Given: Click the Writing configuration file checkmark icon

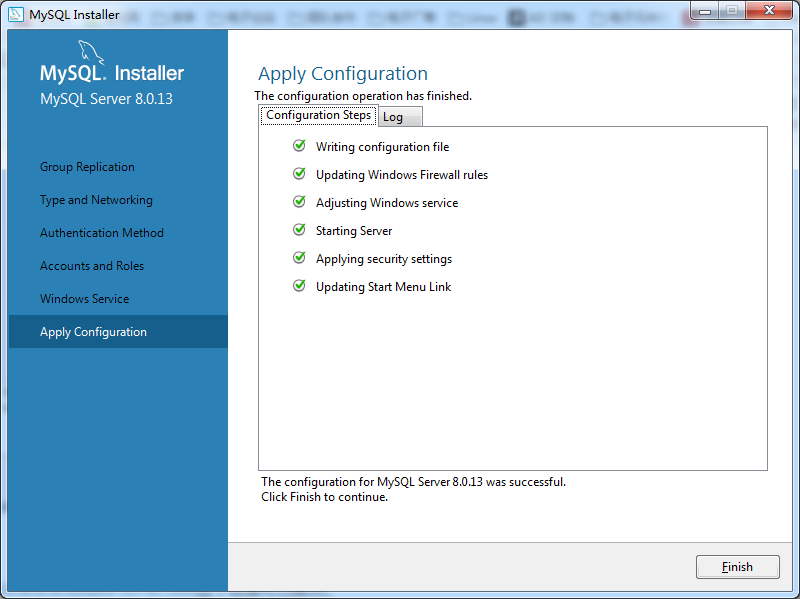Looking at the screenshot, I should (299, 146).
